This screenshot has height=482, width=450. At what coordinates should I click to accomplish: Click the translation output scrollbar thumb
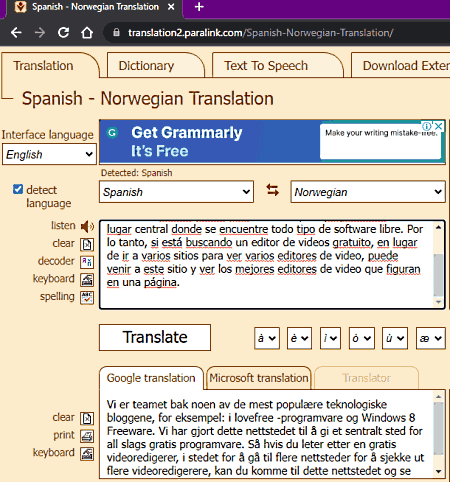pyautogui.click(x=438, y=428)
